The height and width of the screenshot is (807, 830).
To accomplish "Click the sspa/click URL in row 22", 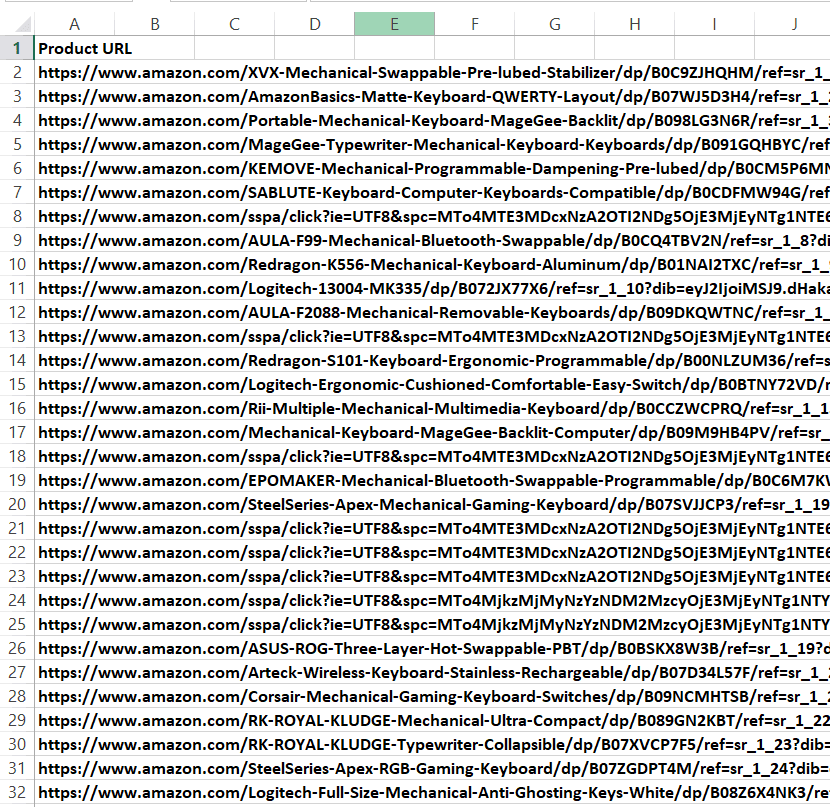I will tap(432, 552).
